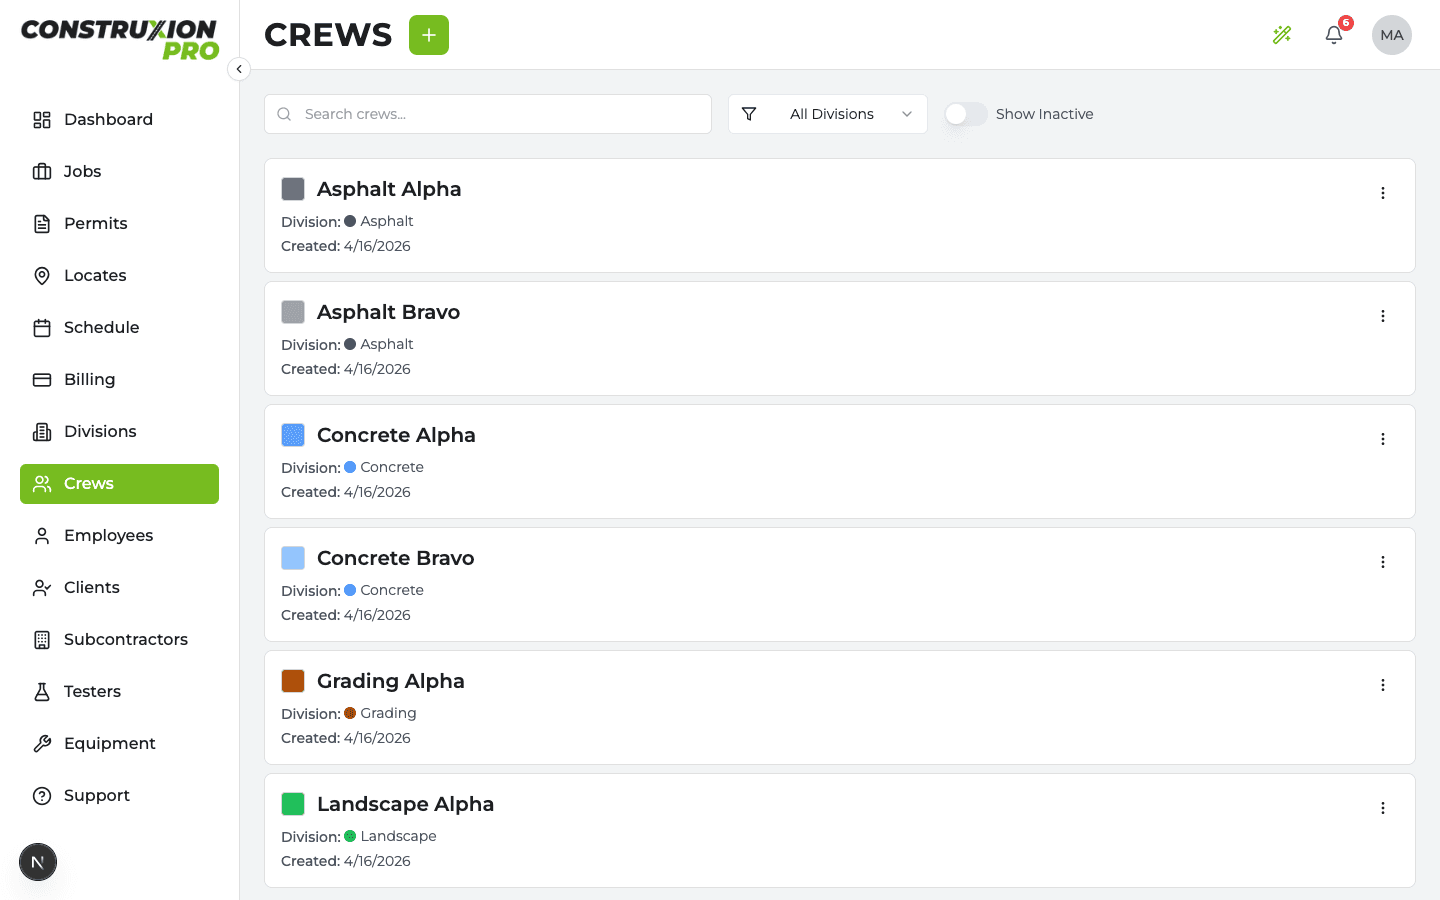The height and width of the screenshot is (900, 1440).
Task: Open the magic wand AI assistant icon
Action: 1282,35
